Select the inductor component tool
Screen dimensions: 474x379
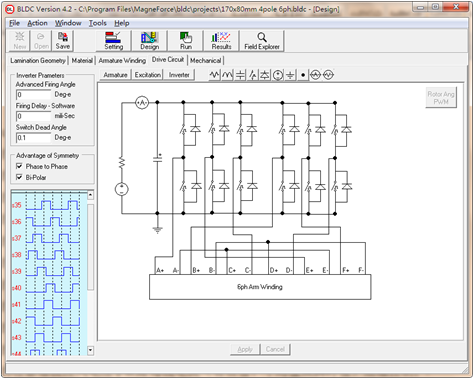[227, 75]
